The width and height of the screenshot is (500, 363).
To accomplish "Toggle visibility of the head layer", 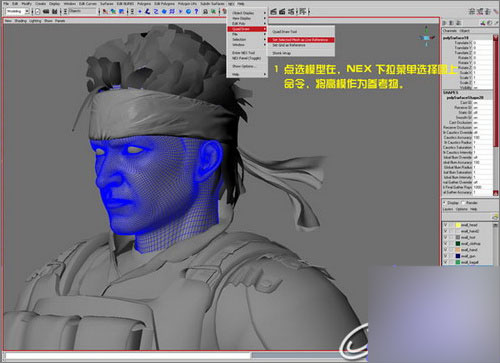I will click(445, 225).
